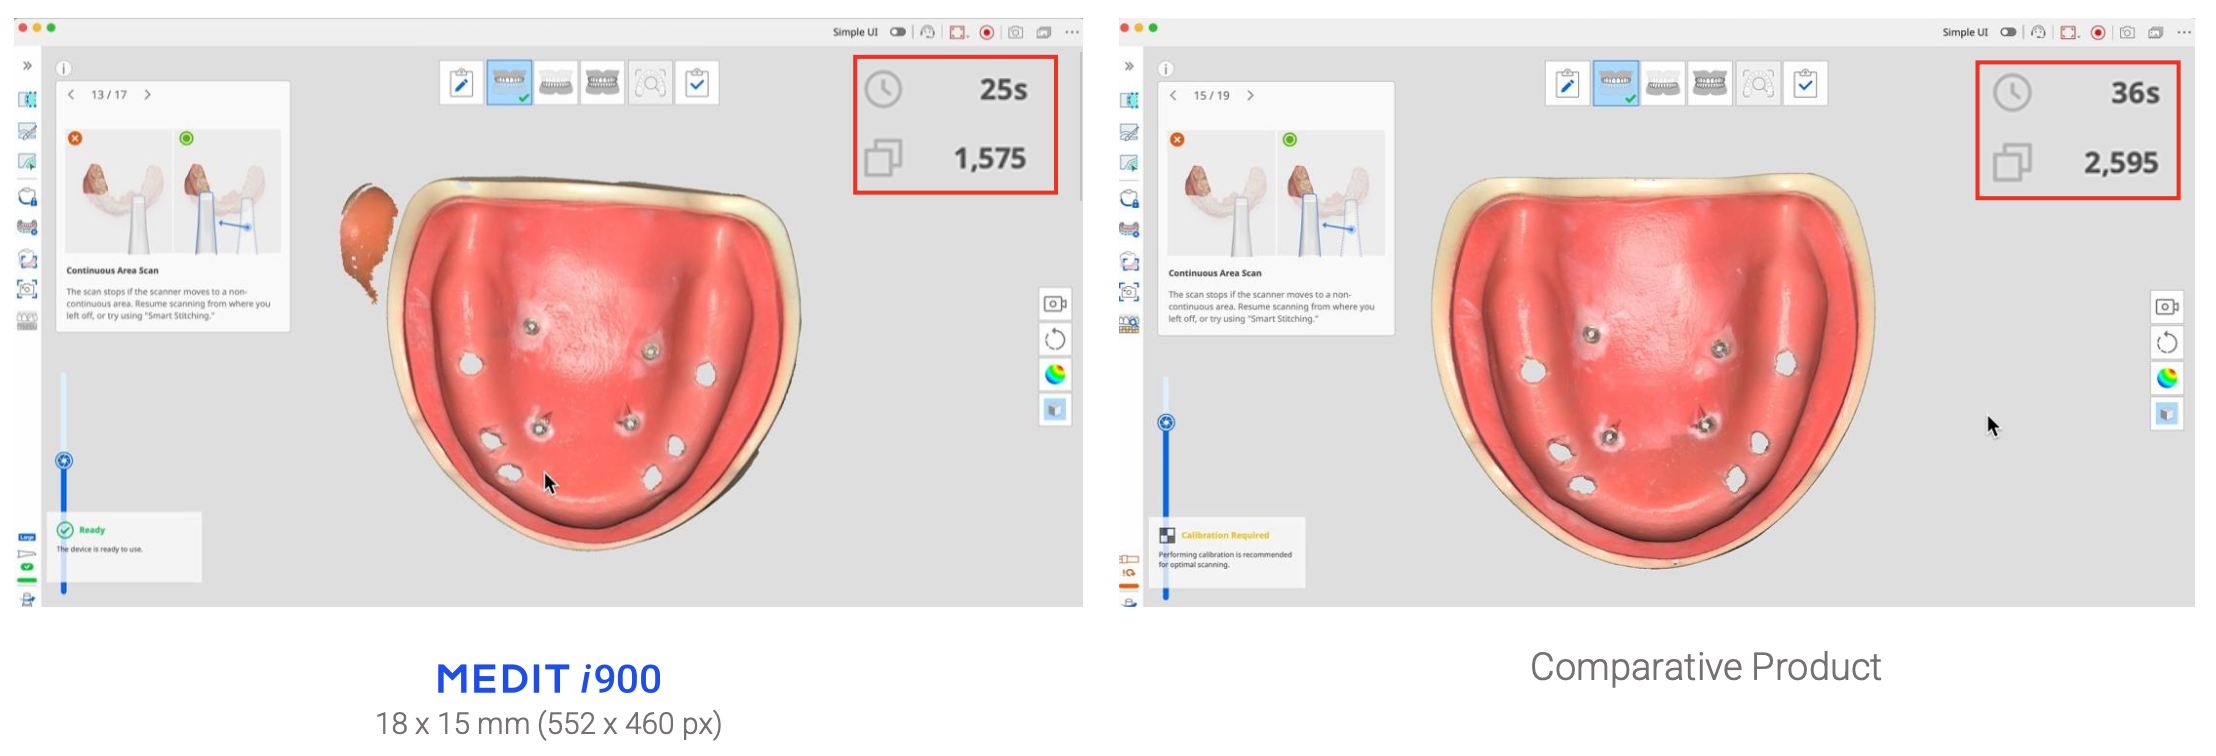2216x756 pixels.
Task: Click the vertical slider handle in MEDIT i900 window
Action: coord(64,461)
